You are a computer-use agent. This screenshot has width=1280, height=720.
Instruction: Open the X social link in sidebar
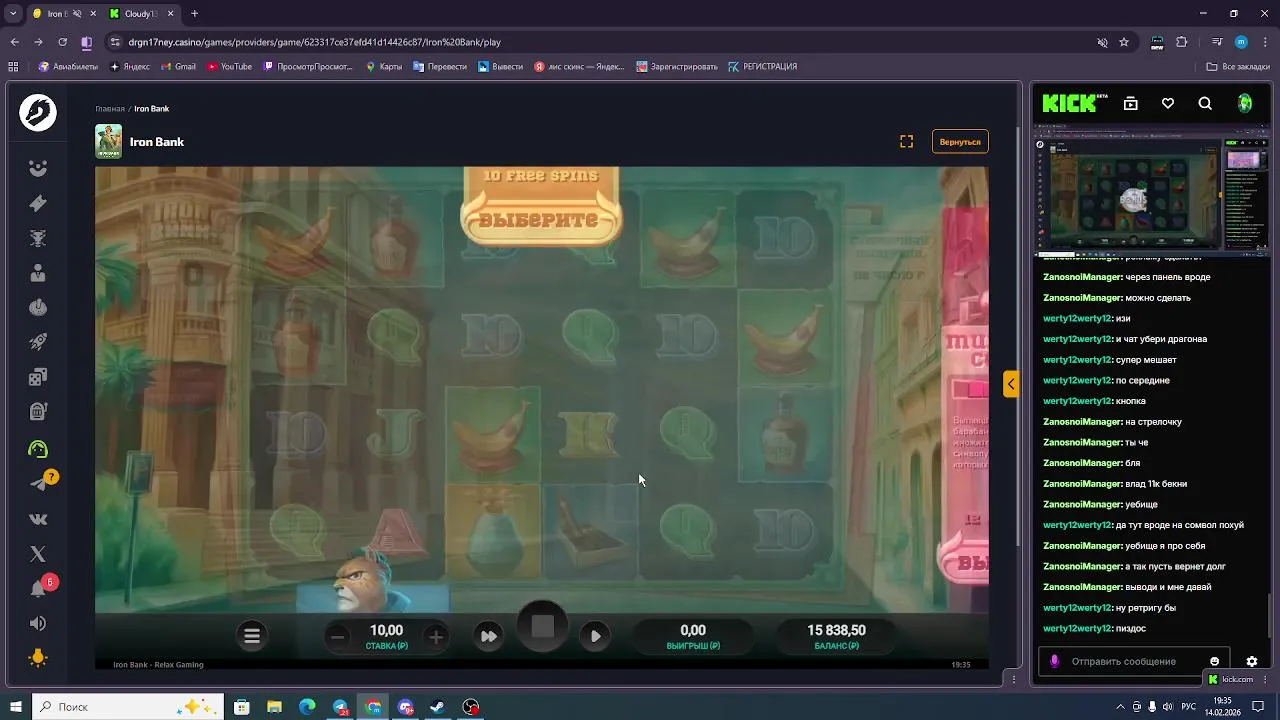point(38,554)
